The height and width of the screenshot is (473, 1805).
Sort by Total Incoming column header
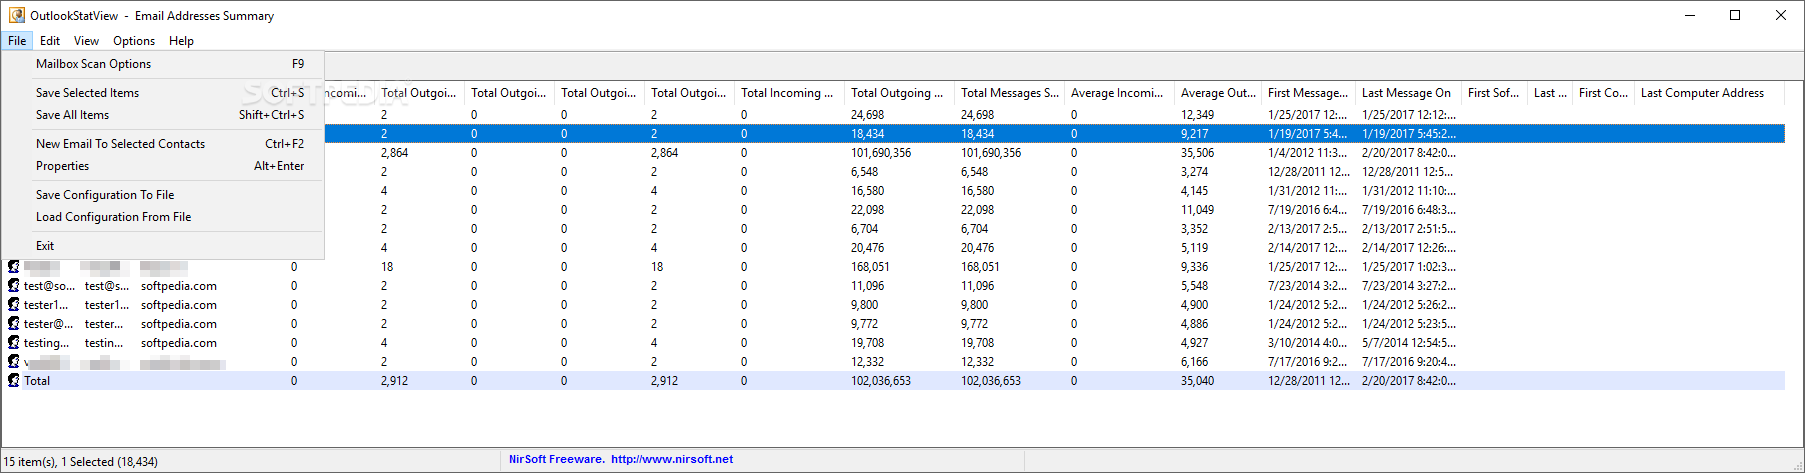tap(790, 93)
